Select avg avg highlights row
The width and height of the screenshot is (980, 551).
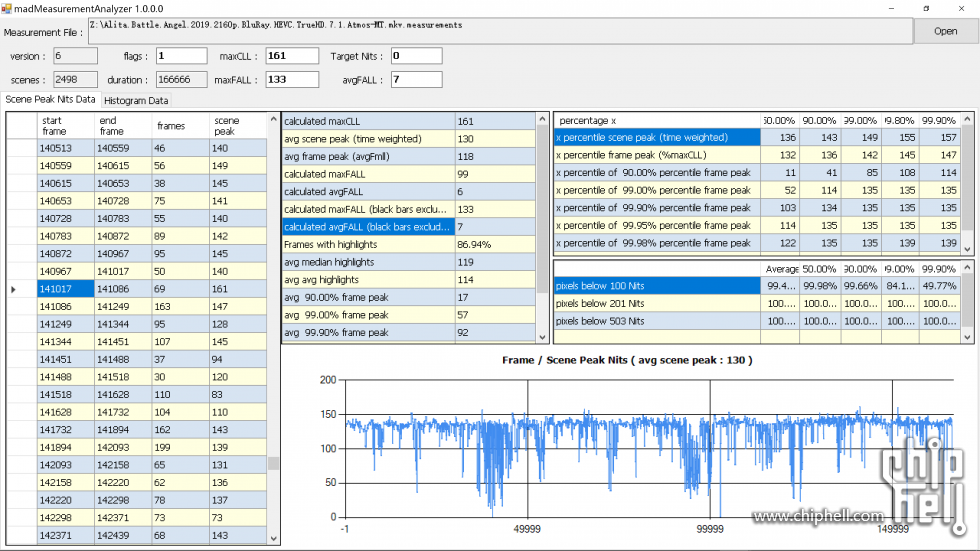pos(409,279)
